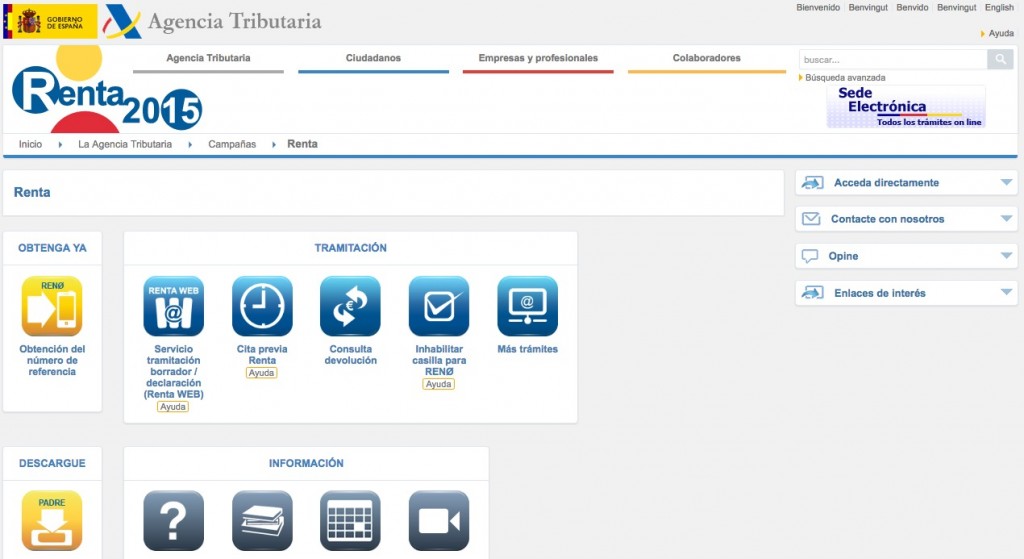This screenshot has width=1024, height=559.
Task: Select the Bienvenido language option
Action: [818, 8]
